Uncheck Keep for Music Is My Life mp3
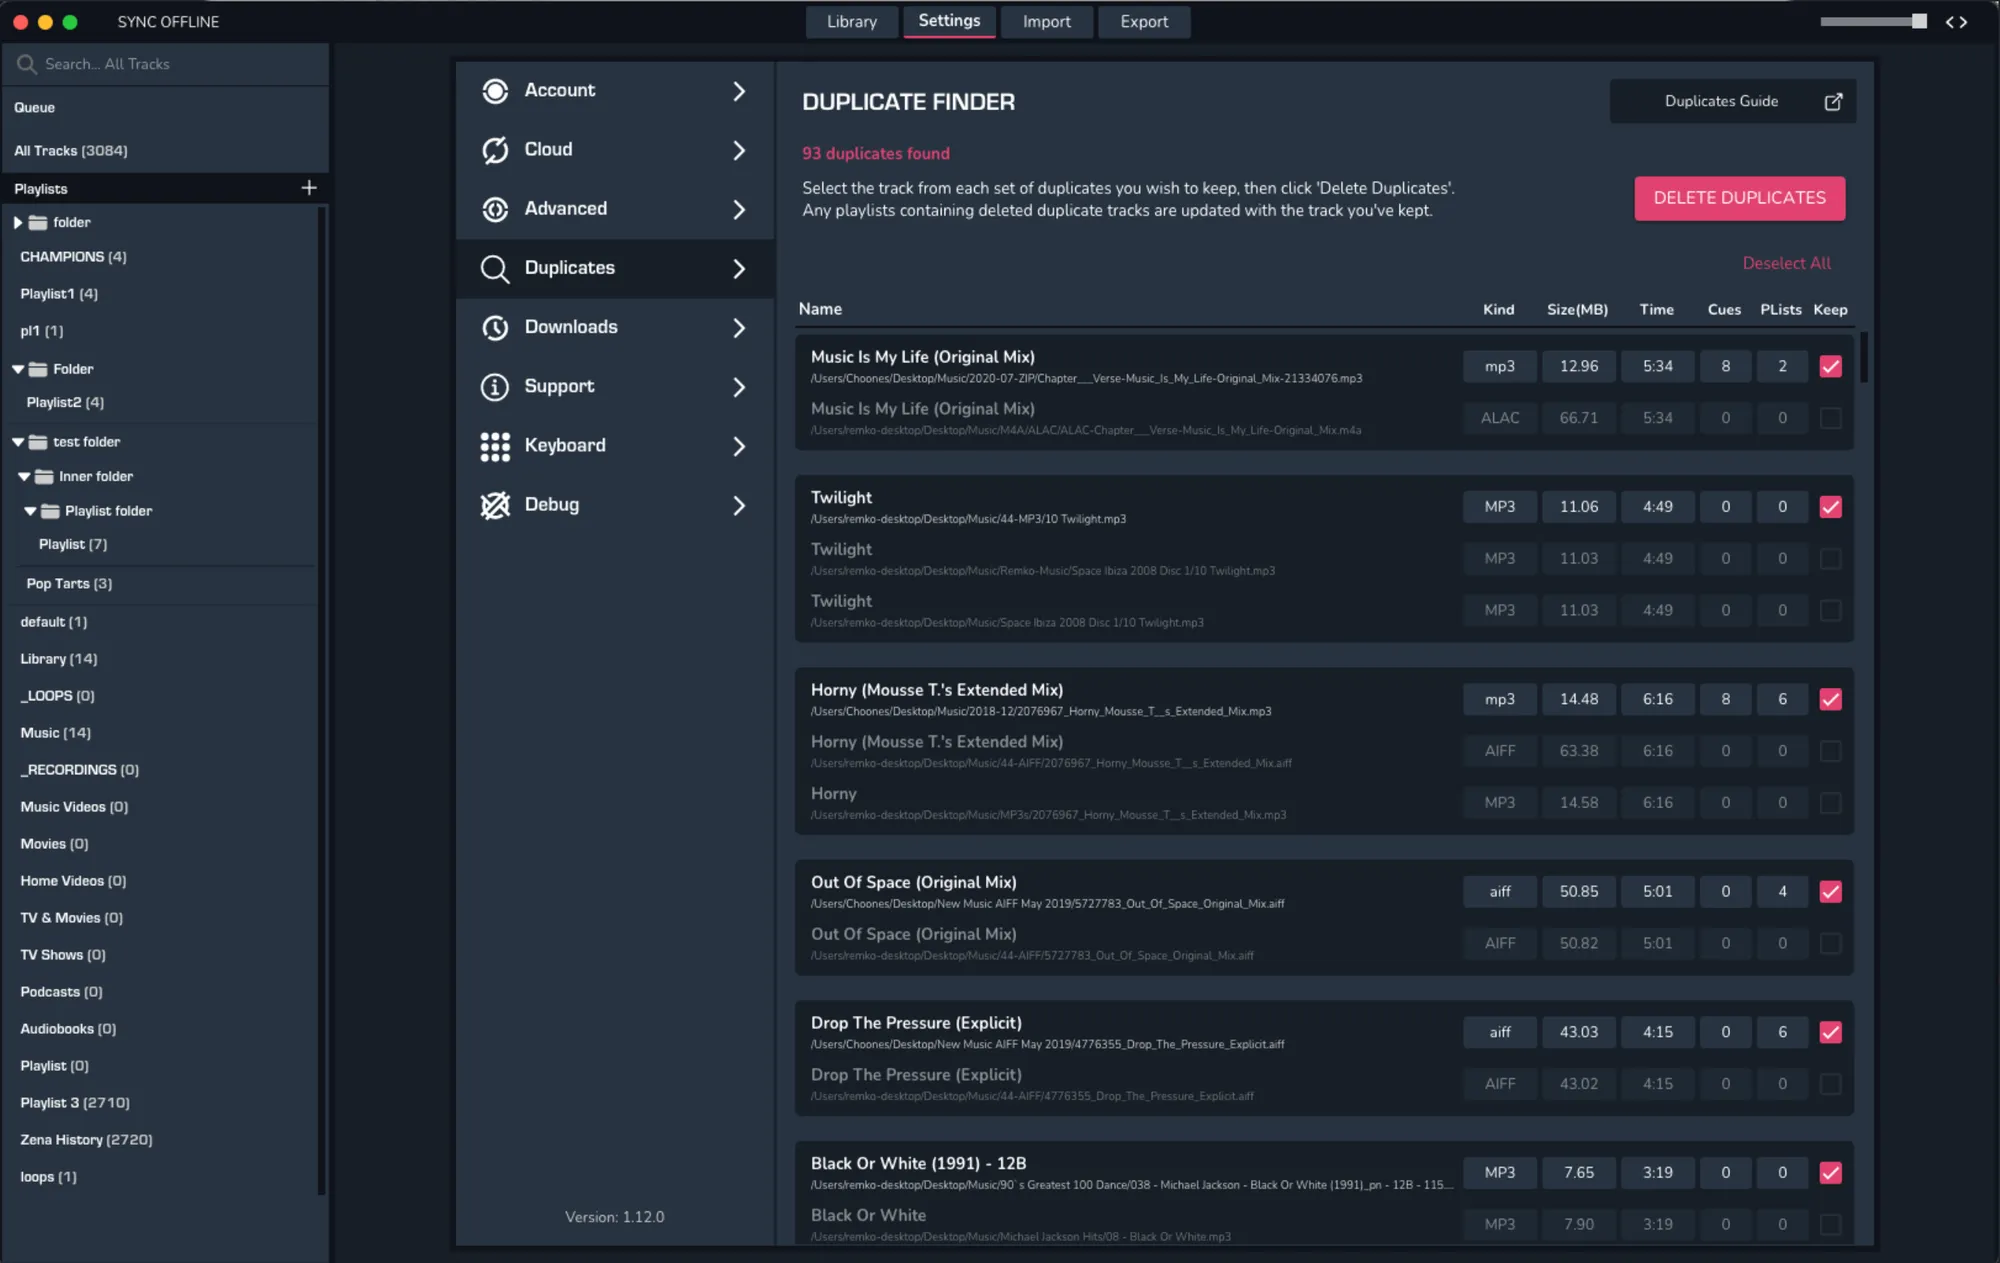Screen dimensions: 2000x1263 click(1830, 367)
